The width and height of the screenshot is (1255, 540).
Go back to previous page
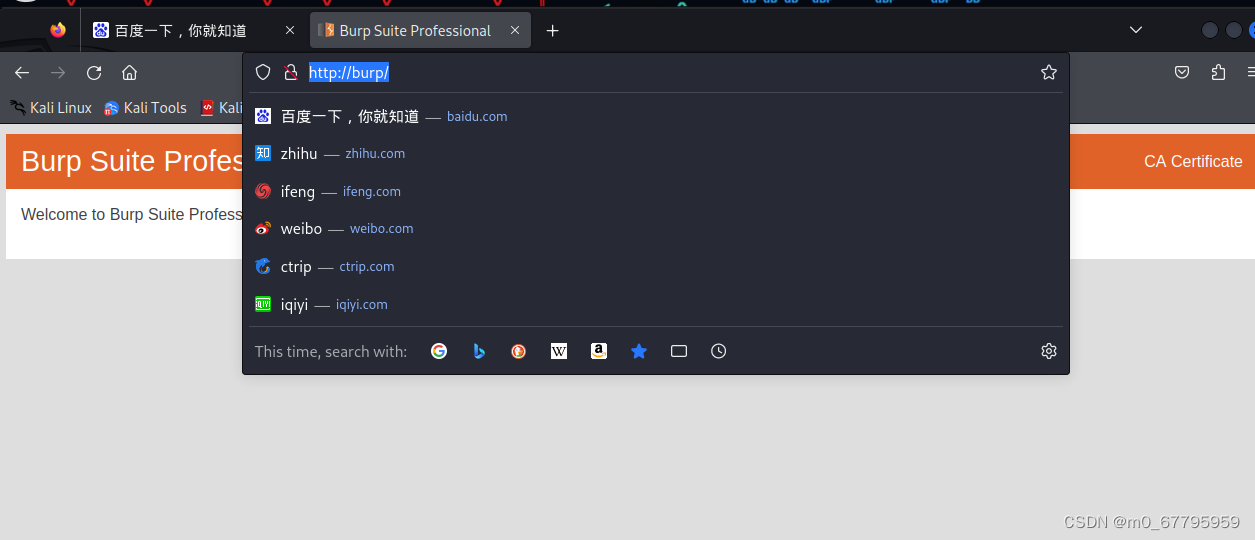pos(22,72)
